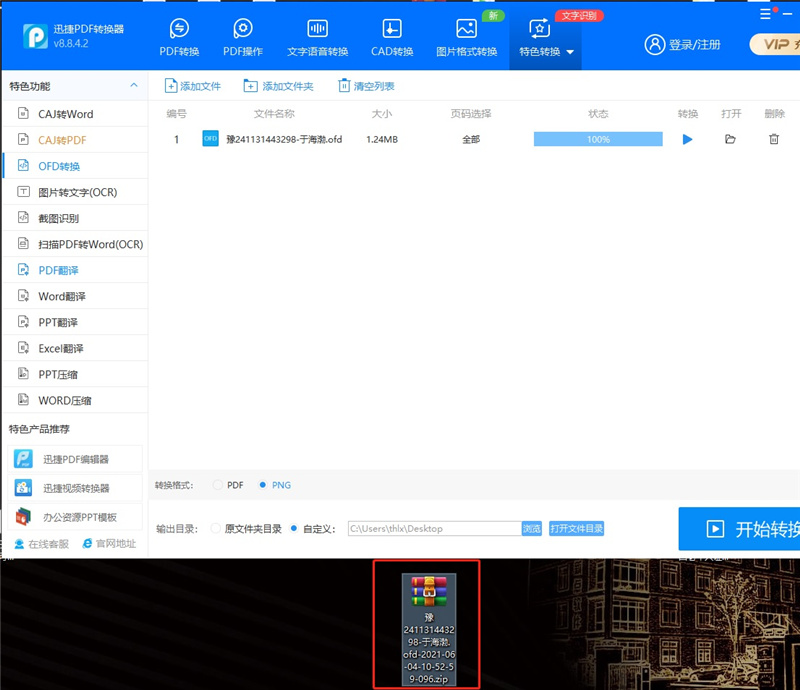Viewport: 800px width, 690px height.
Task: Select CAJ转PDF in sidebar
Action: (x=76, y=140)
